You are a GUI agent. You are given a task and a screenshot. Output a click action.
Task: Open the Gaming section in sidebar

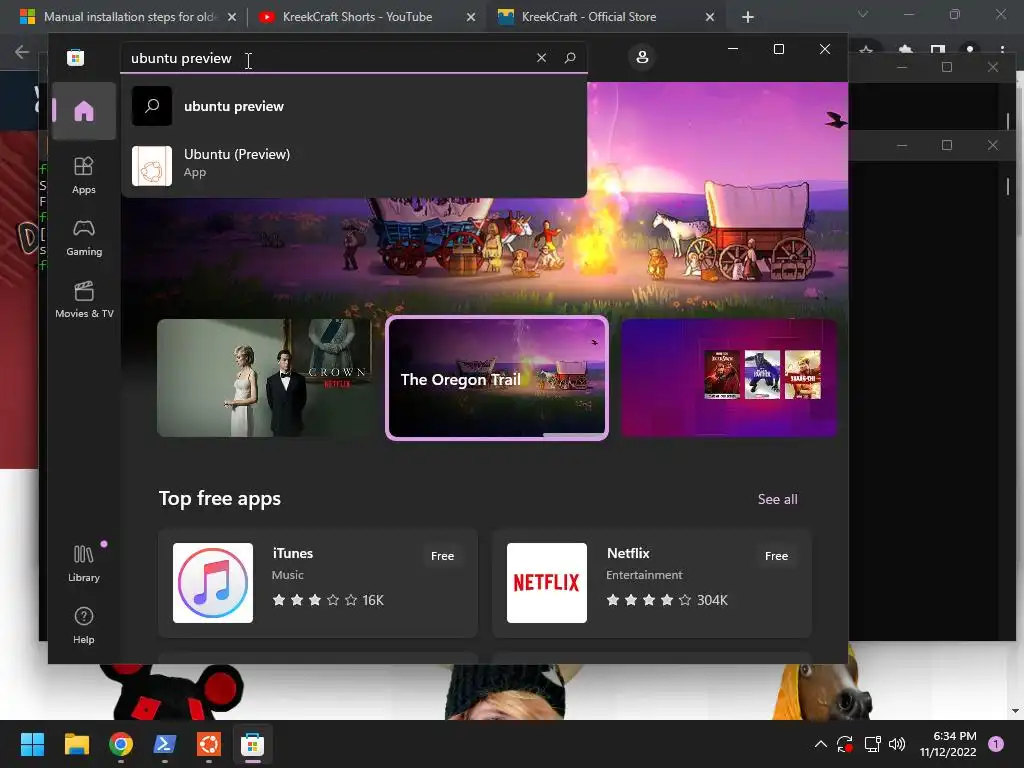(x=84, y=237)
